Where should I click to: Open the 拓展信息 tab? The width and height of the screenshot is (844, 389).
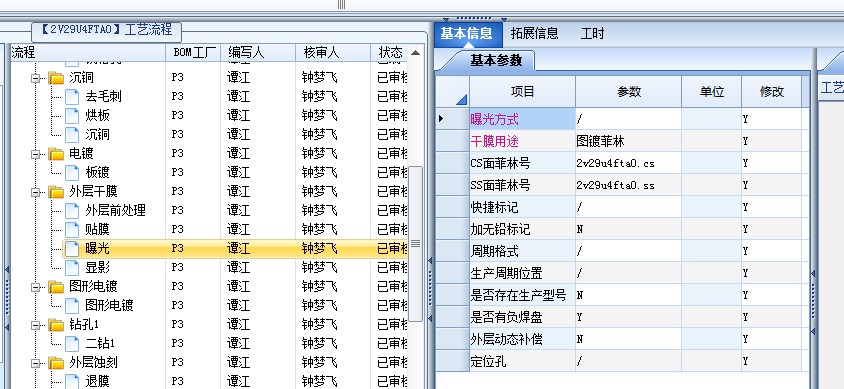534,33
